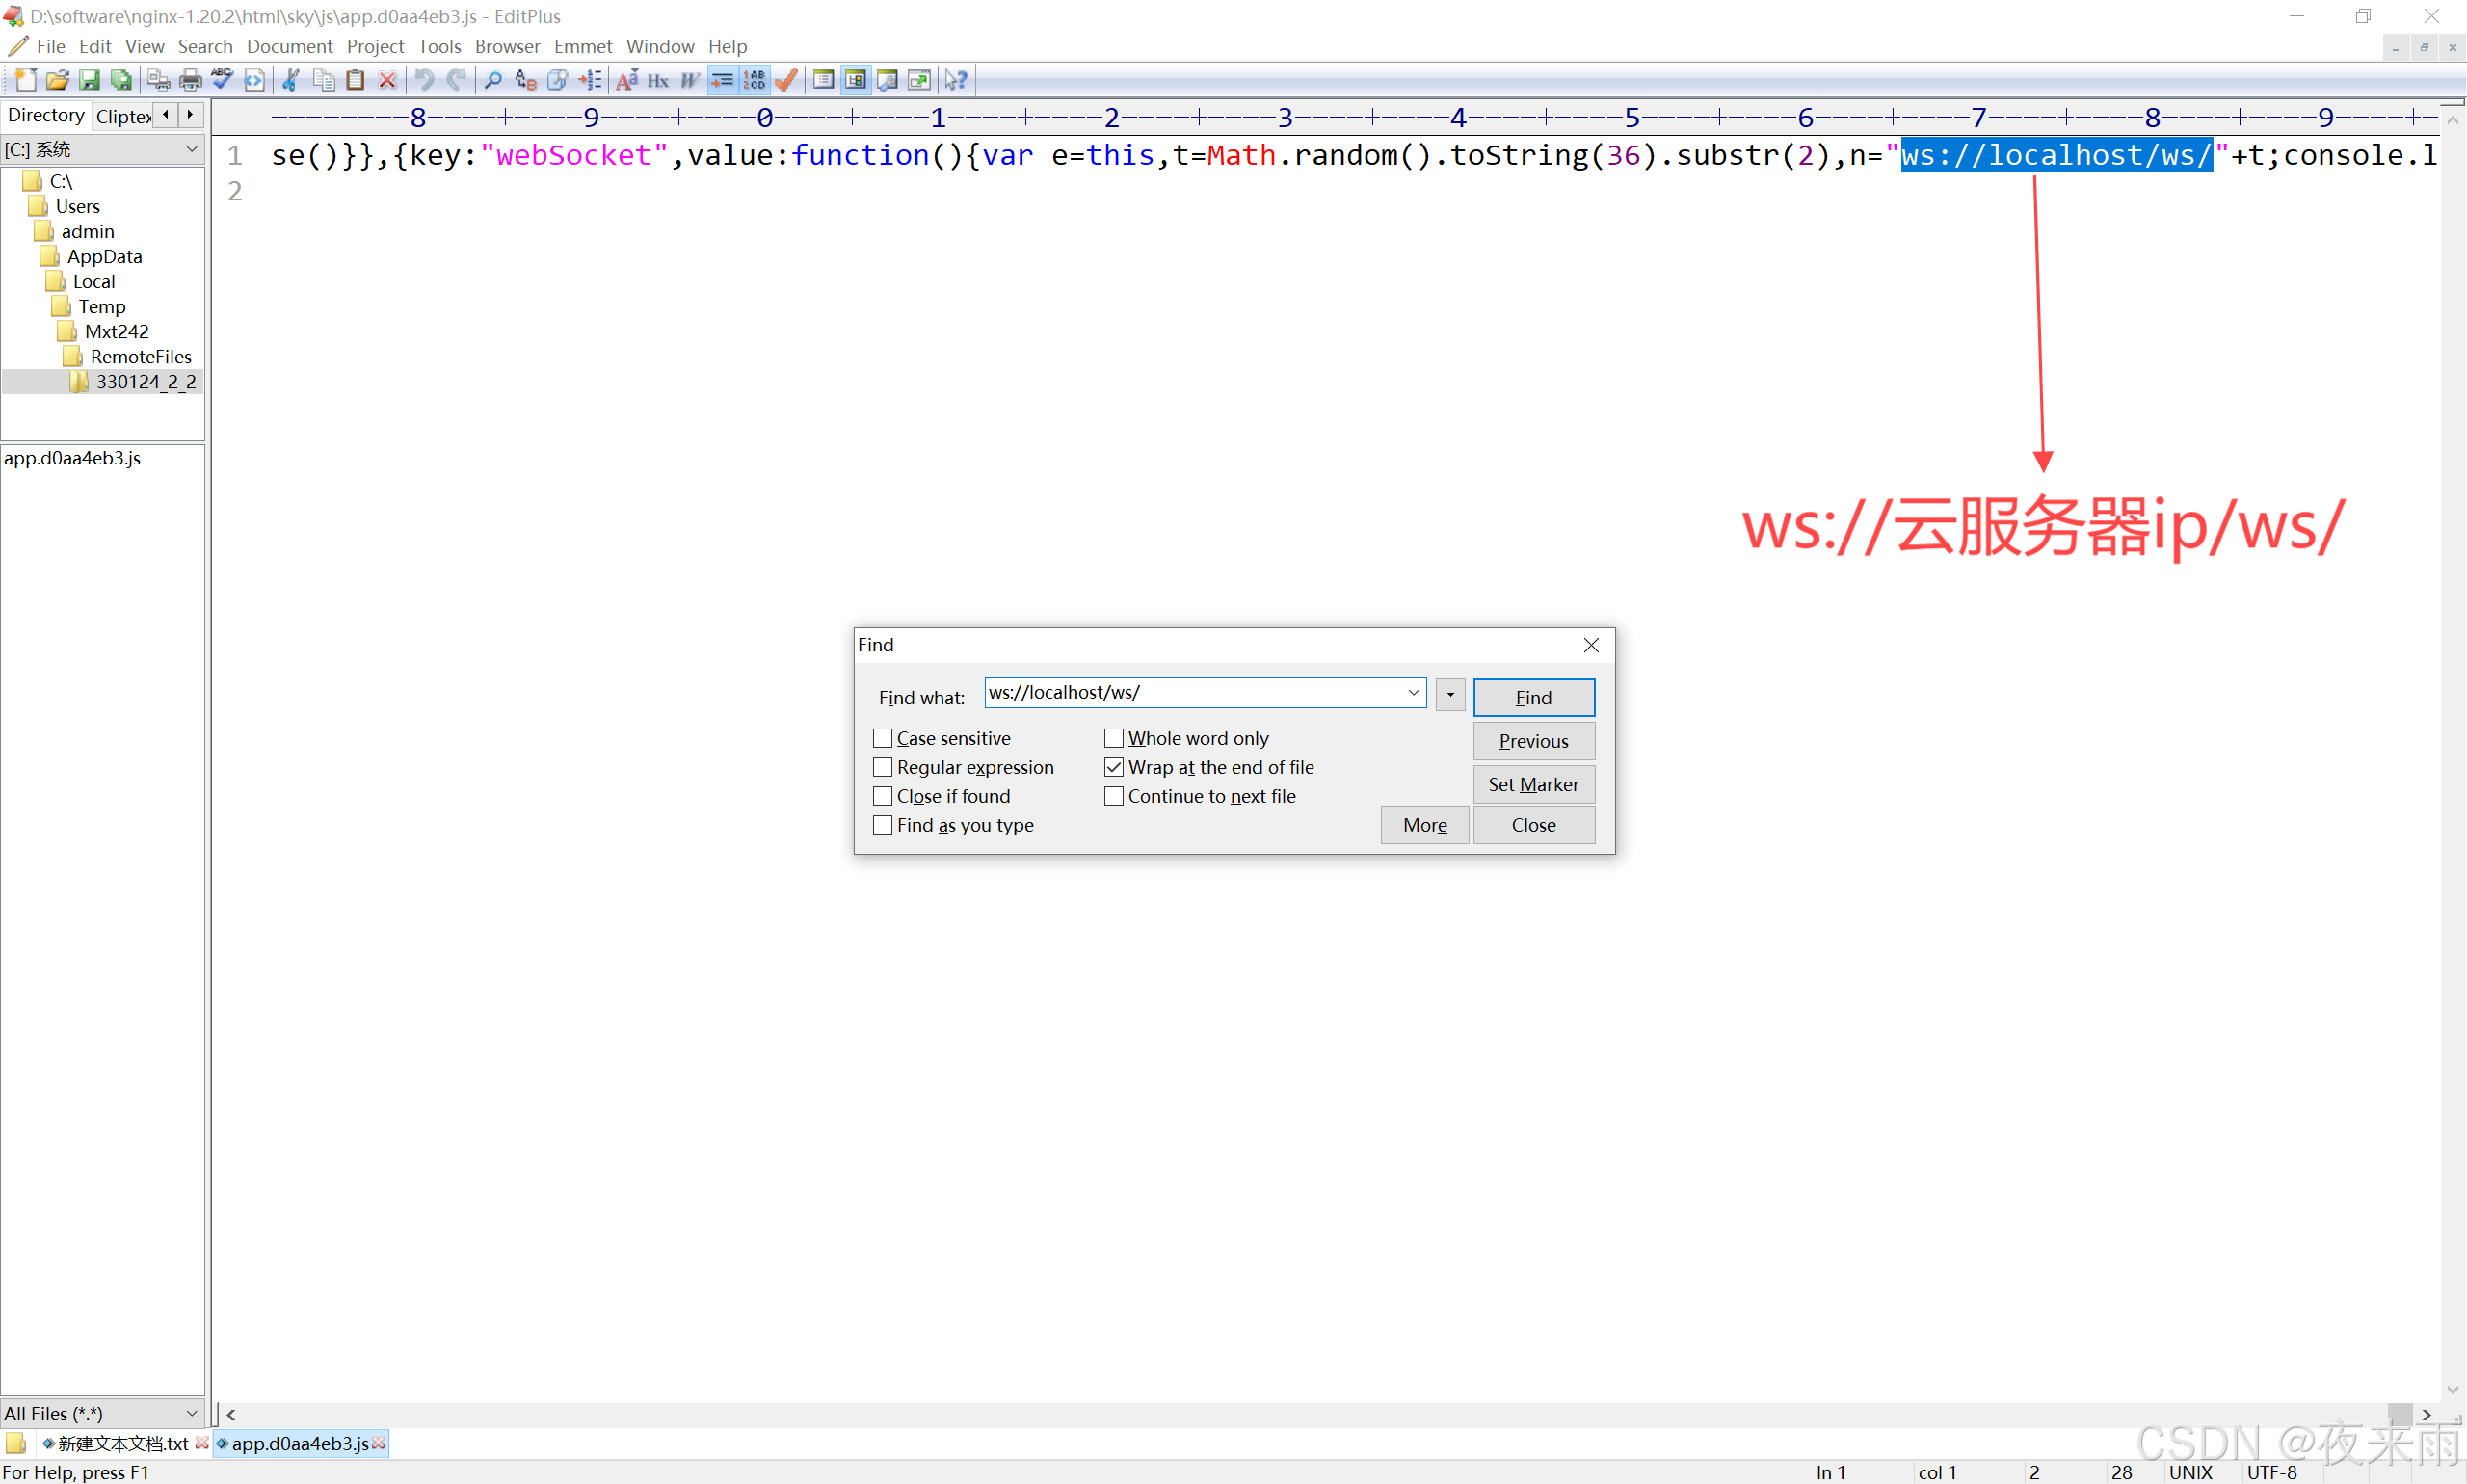Open the Find what history dropdown
The image size is (2467, 1484).
(x=1413, y=692)
